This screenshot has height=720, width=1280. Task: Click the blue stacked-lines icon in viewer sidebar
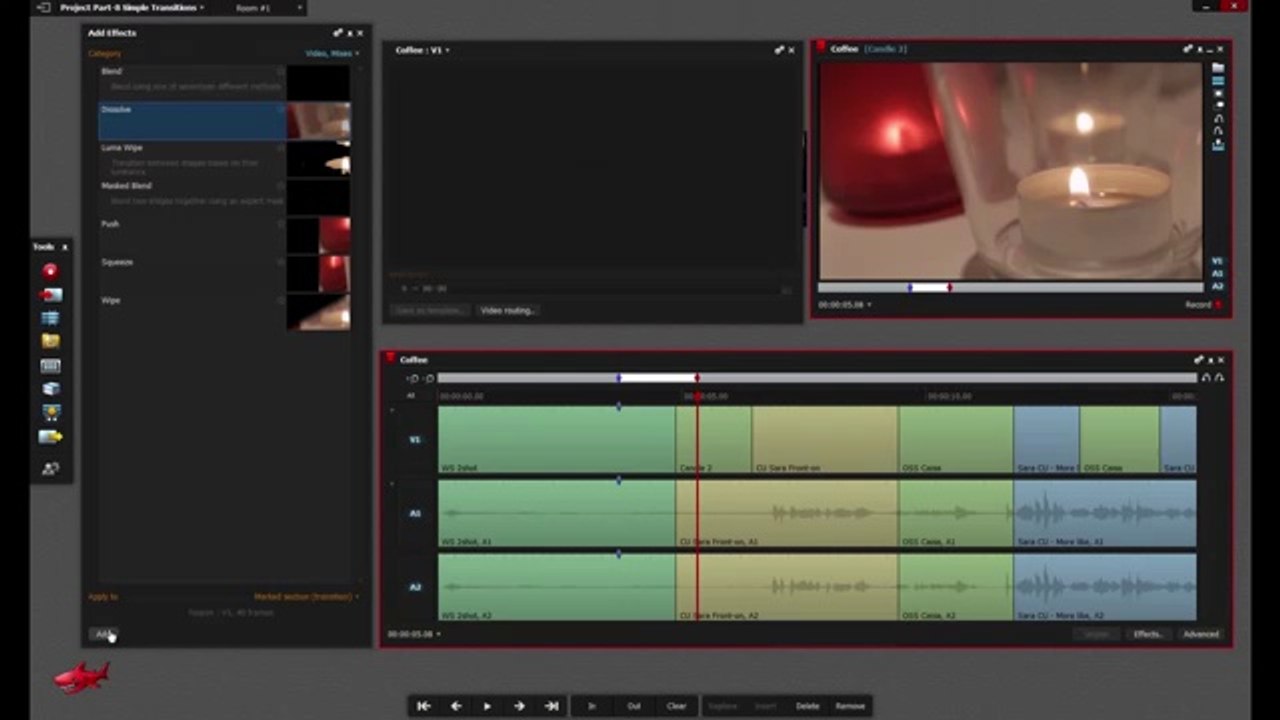(1217, 81)
